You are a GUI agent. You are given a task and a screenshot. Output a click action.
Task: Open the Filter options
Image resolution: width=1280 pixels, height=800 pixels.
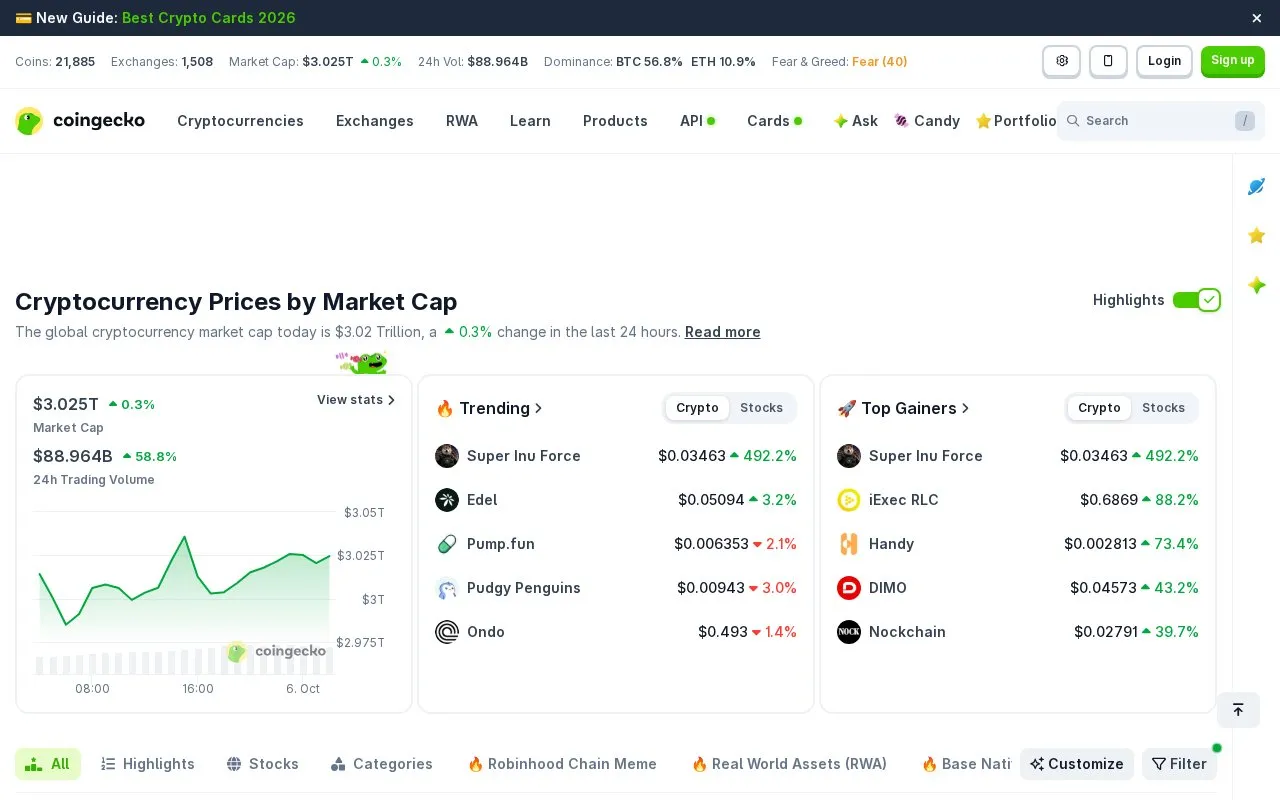[1179, 764]
